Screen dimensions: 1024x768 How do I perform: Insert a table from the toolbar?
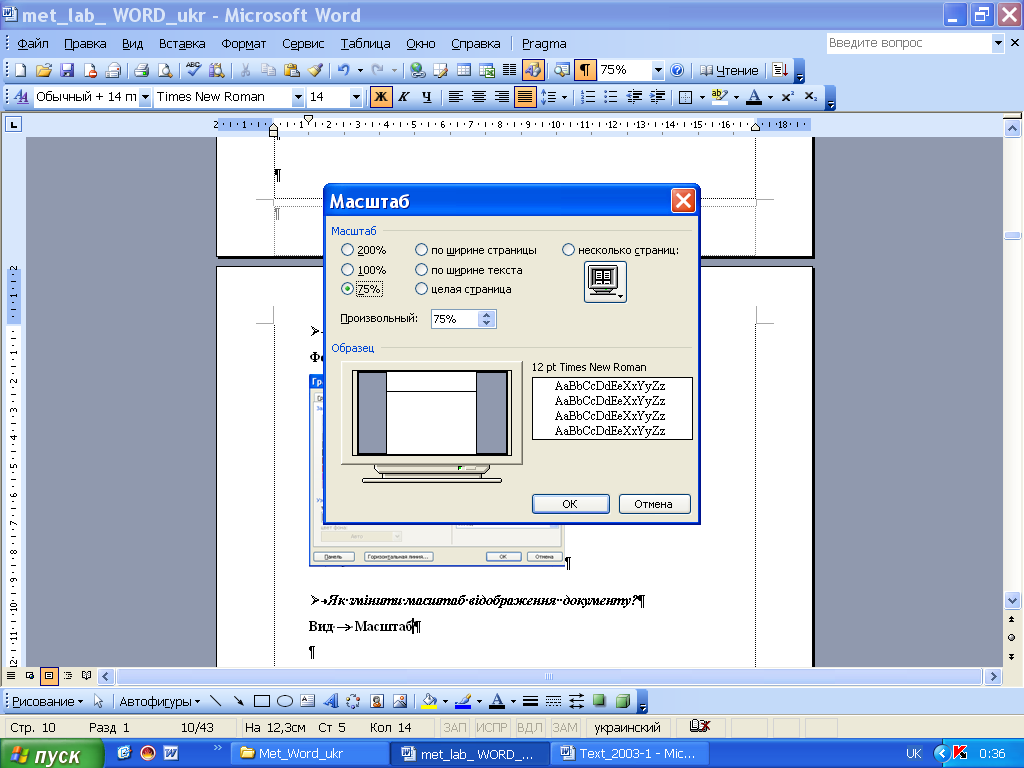[x=464, y=70]
